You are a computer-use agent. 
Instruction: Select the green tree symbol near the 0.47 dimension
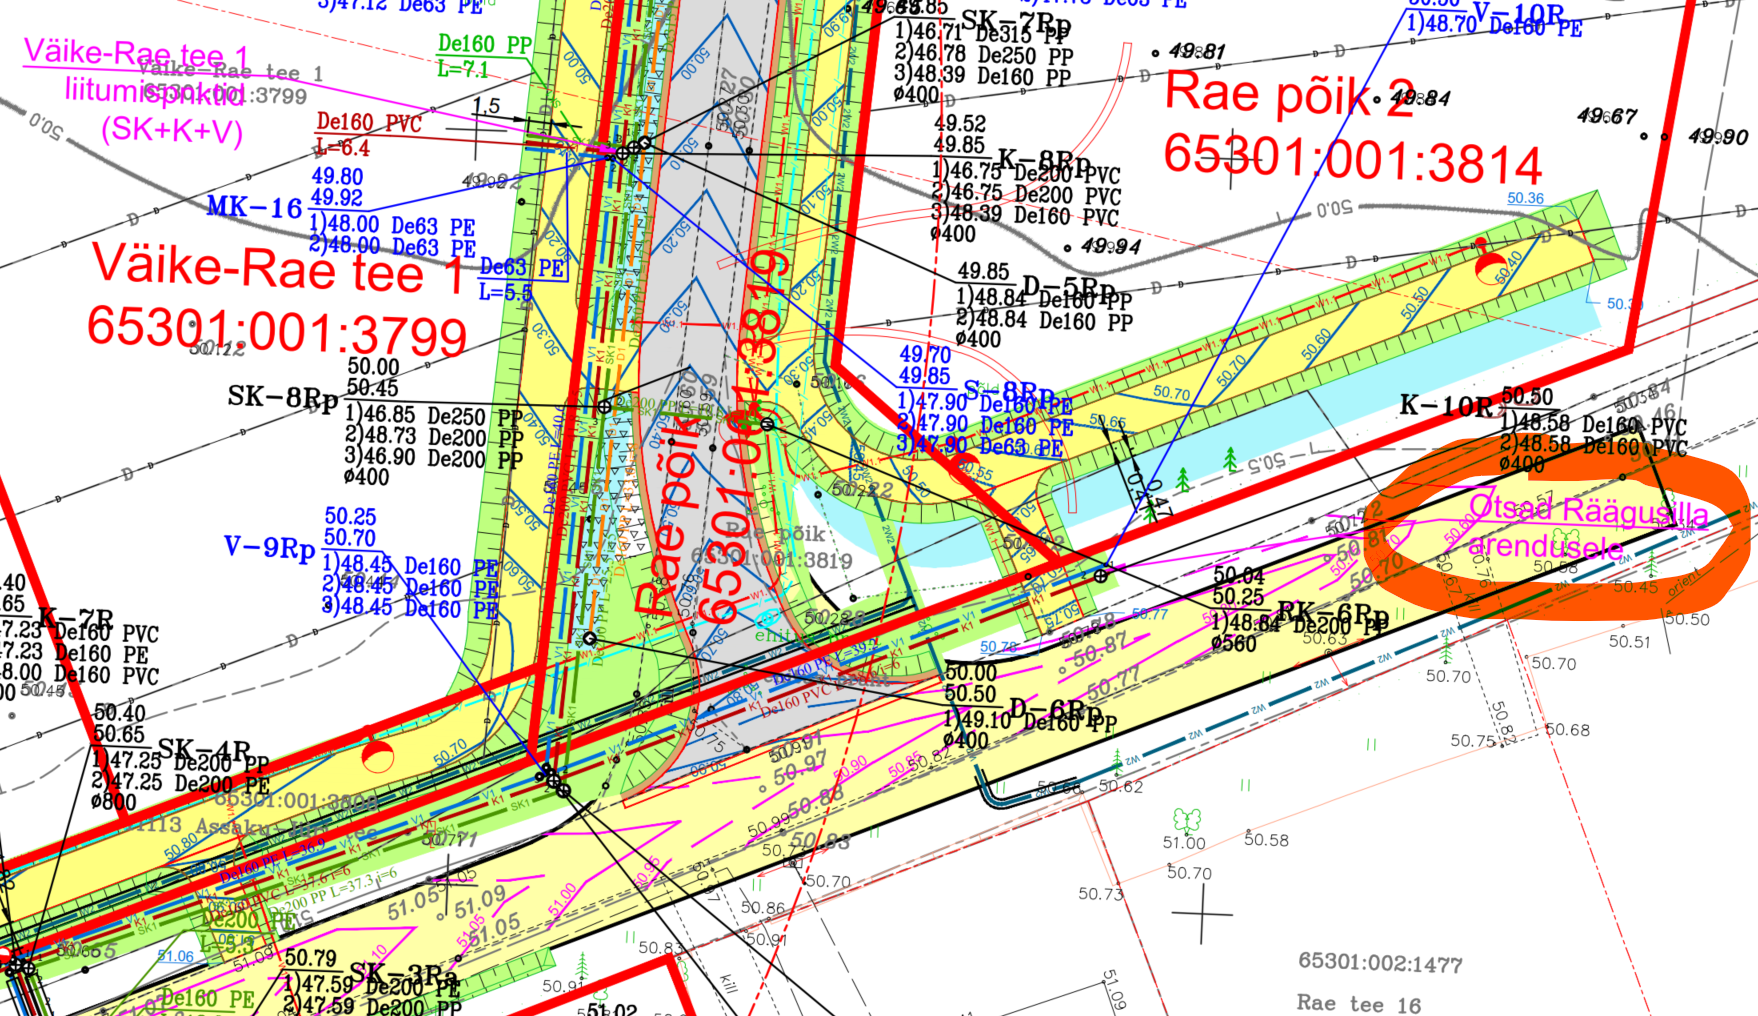pyautogui.click(x=1184, y=480)
